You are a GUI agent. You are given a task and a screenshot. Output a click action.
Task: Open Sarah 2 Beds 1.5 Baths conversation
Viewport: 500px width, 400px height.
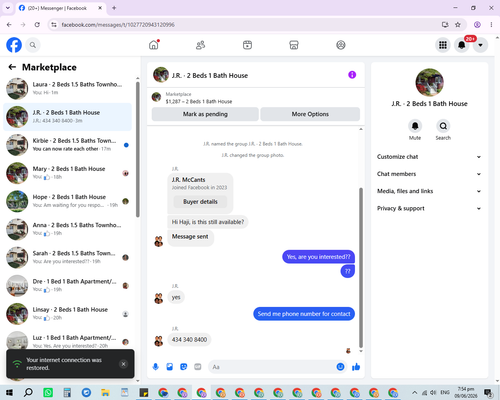67,257
